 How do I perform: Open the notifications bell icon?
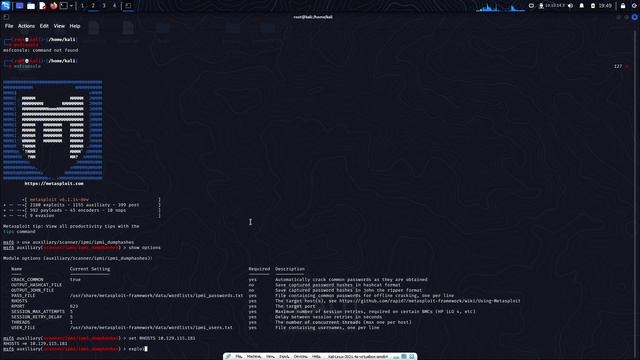(582, 6)
